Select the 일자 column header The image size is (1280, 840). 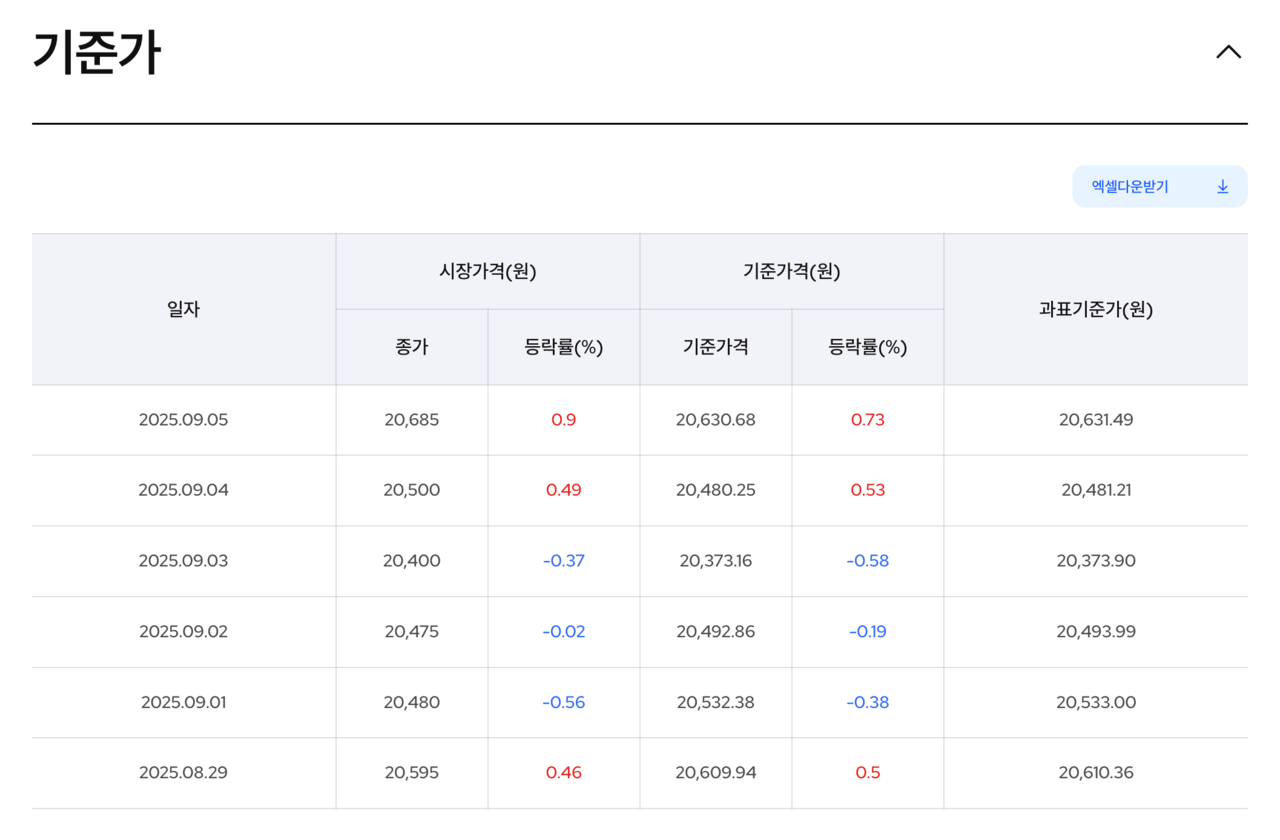click(x=183, y=310)
